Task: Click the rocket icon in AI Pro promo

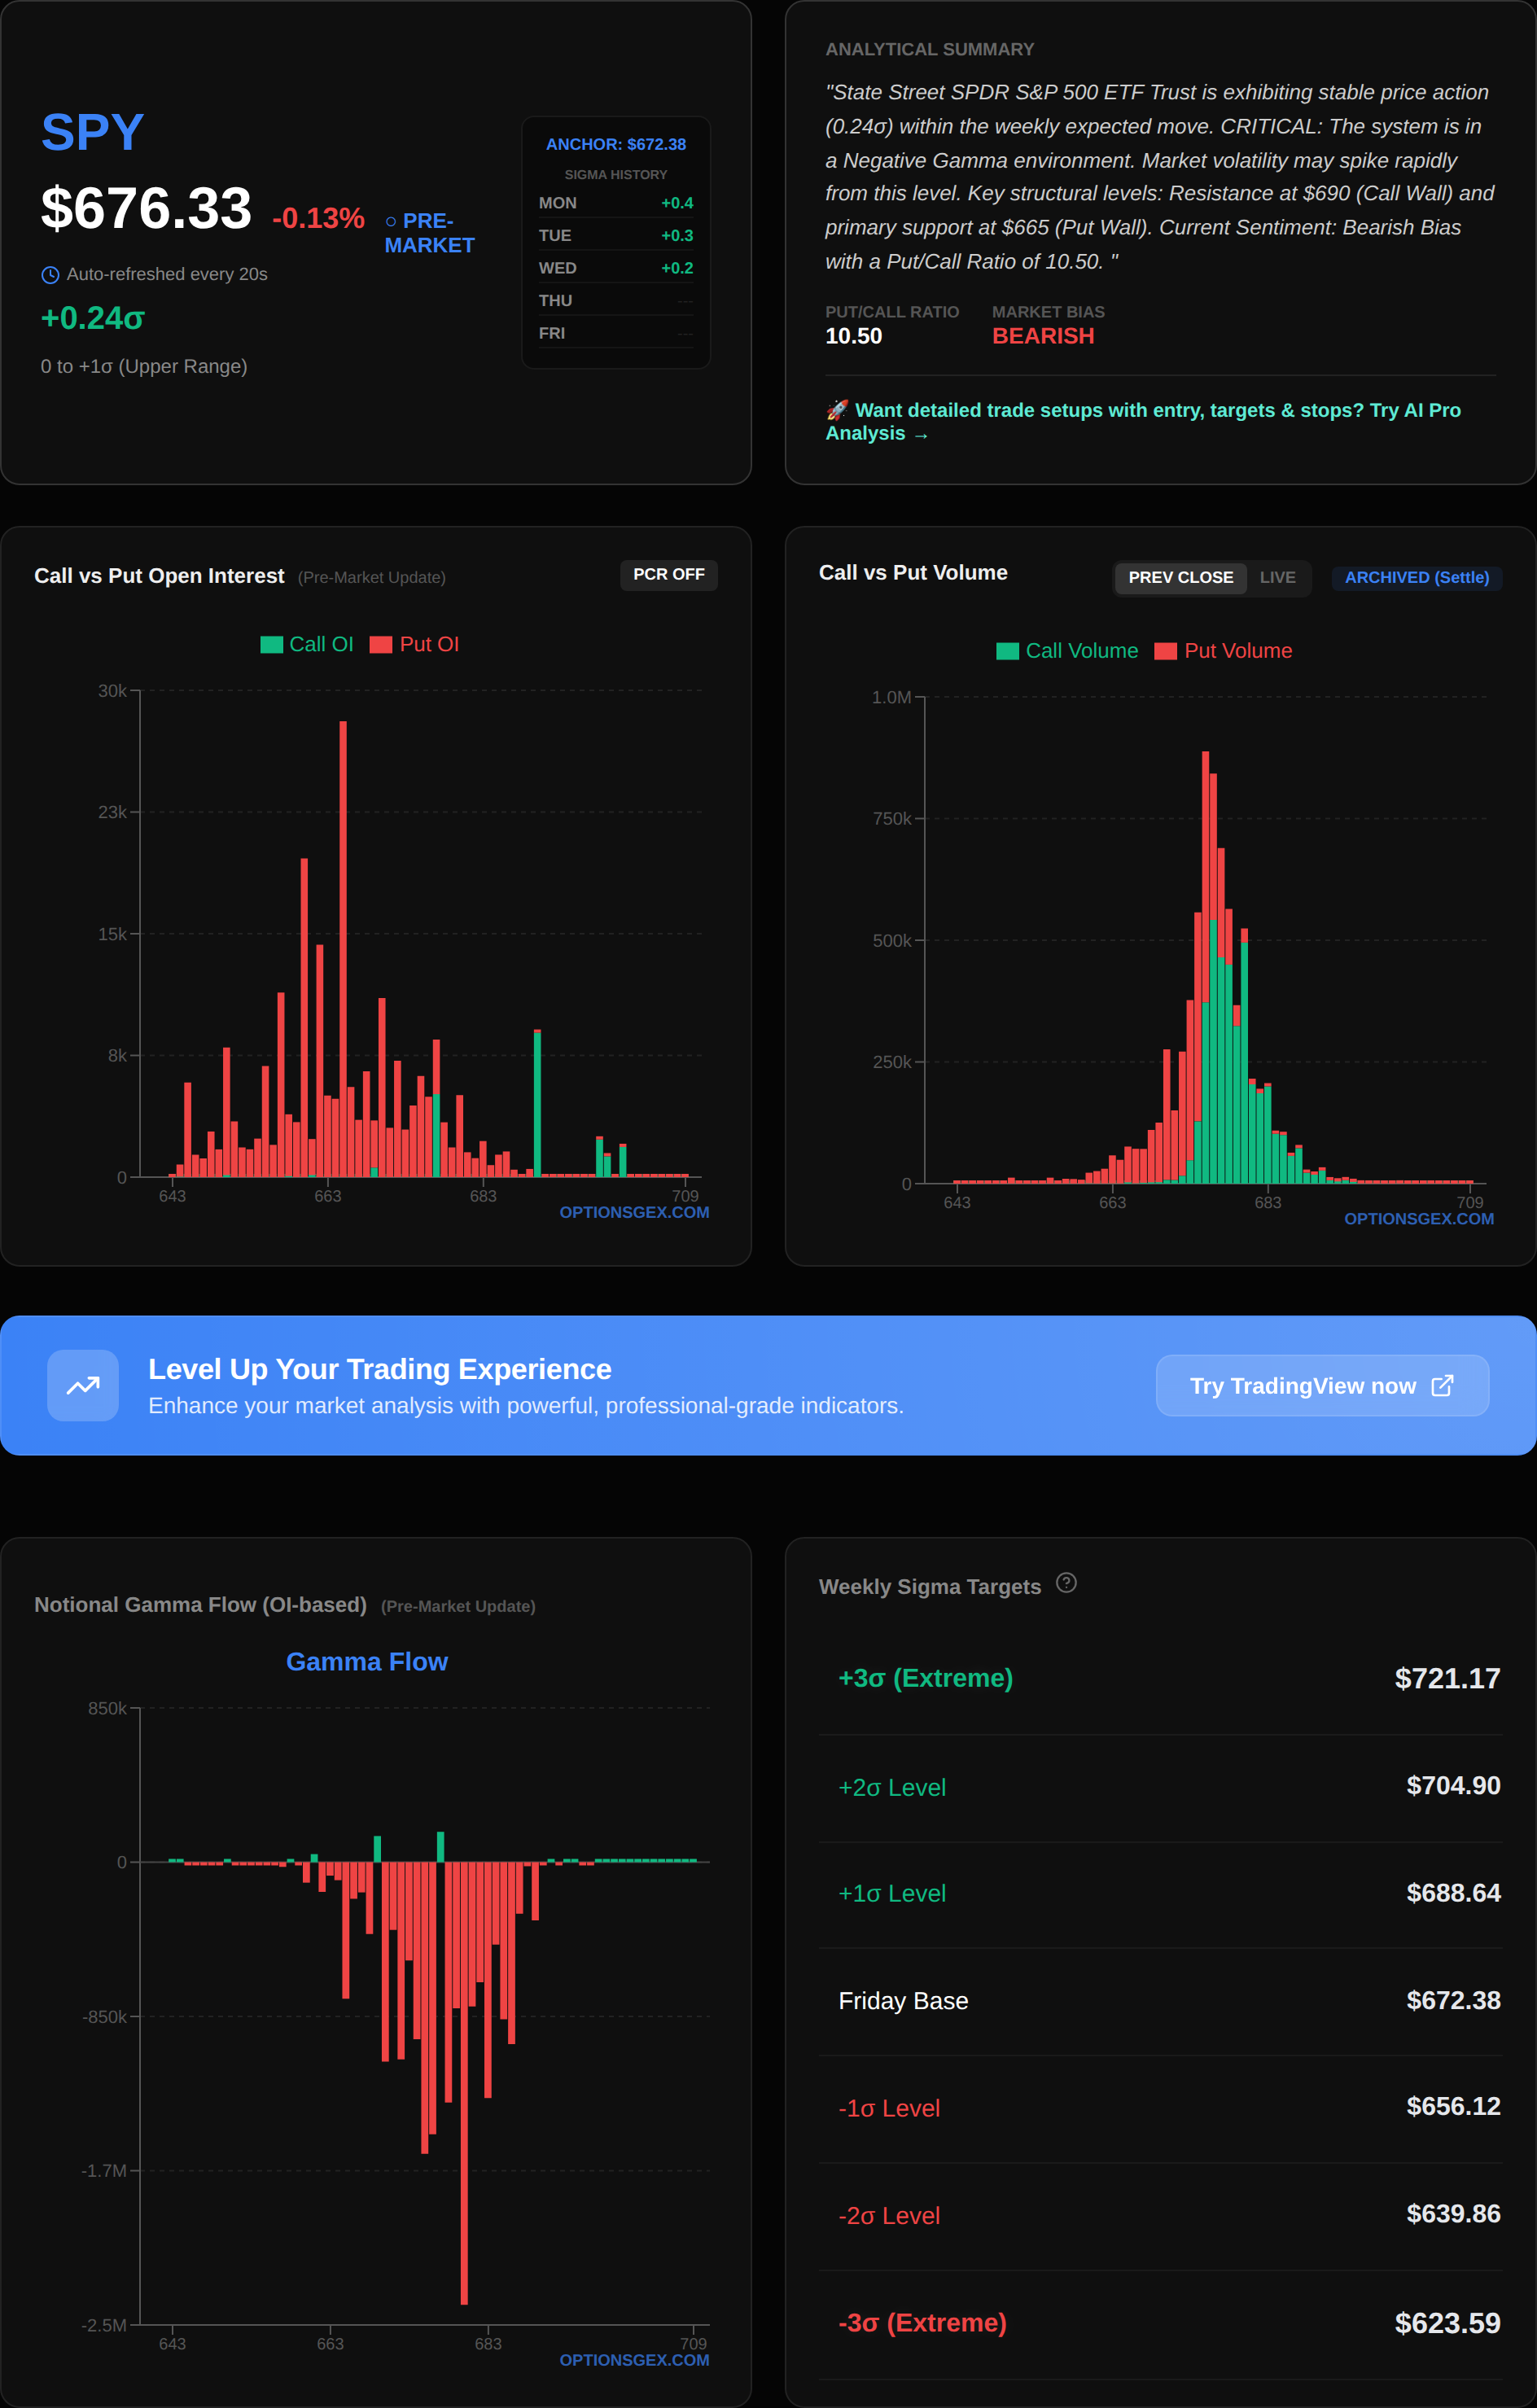Action: (837, 410)
